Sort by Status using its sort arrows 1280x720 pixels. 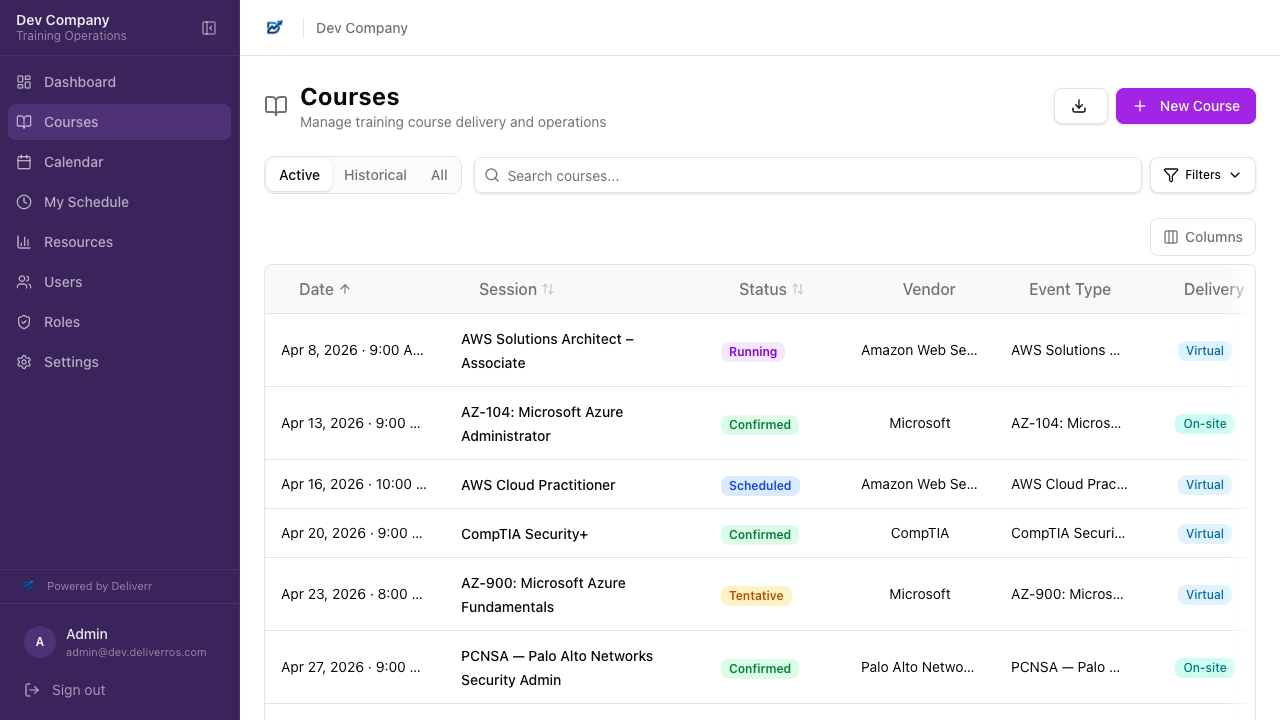click(x=798, y=289)
